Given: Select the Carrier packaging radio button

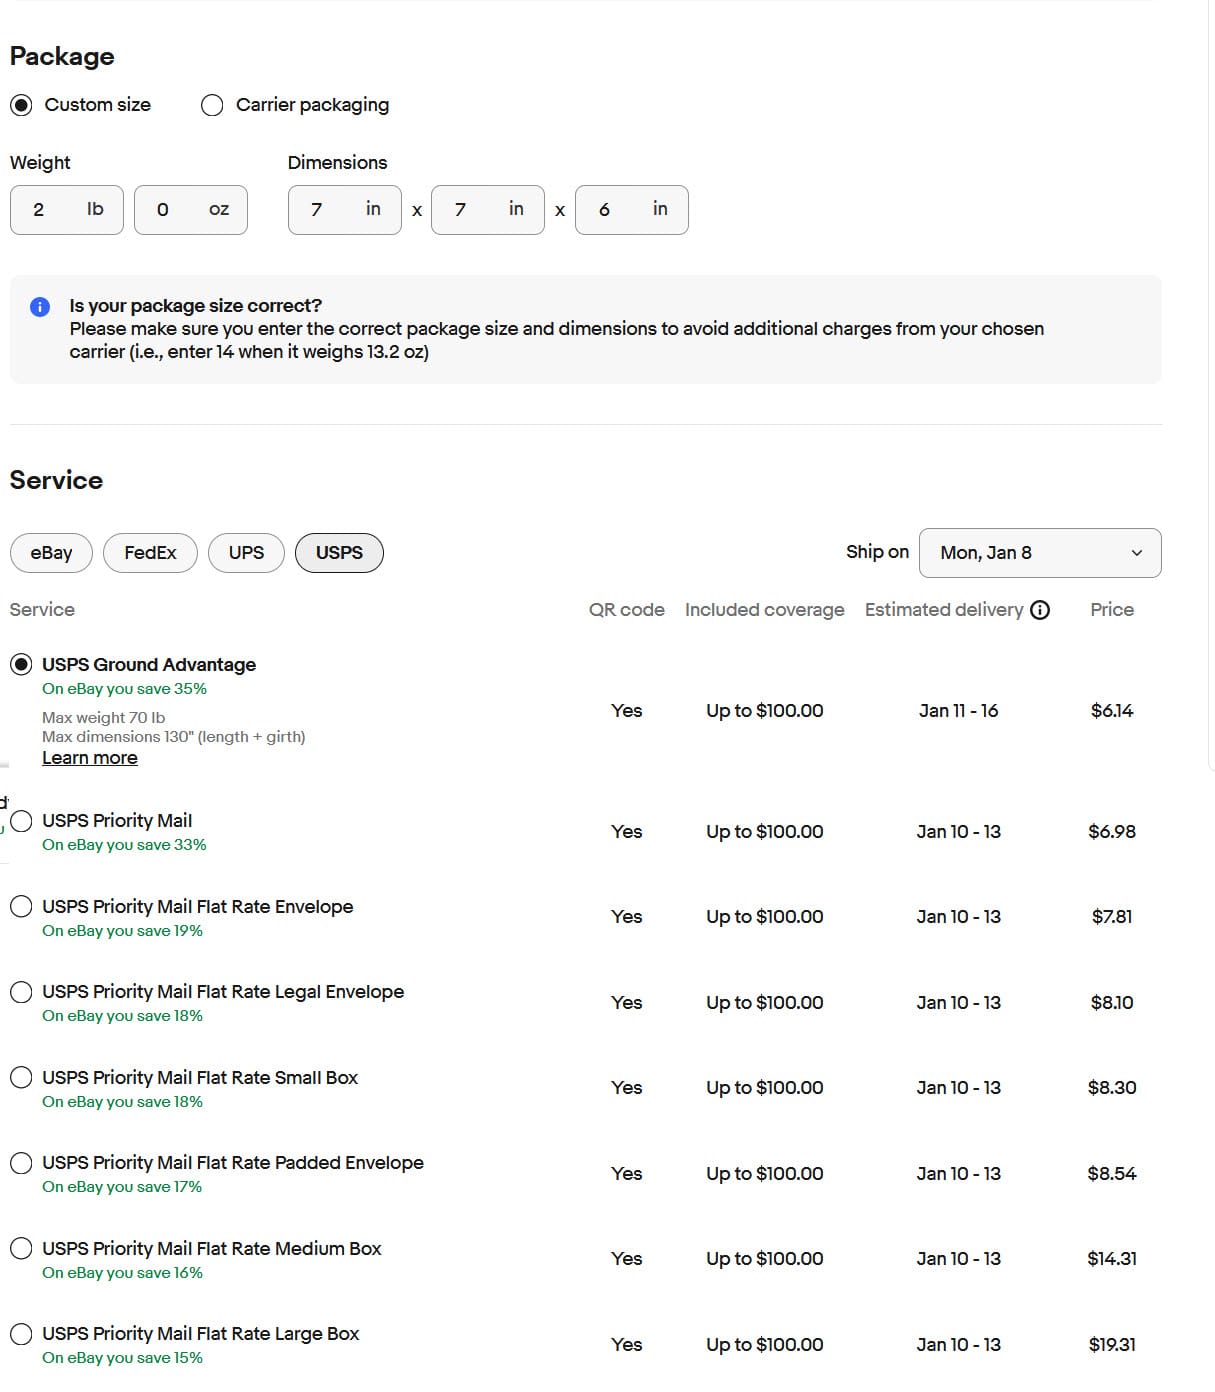Looking at the screenshot, I should click(212, 105).
